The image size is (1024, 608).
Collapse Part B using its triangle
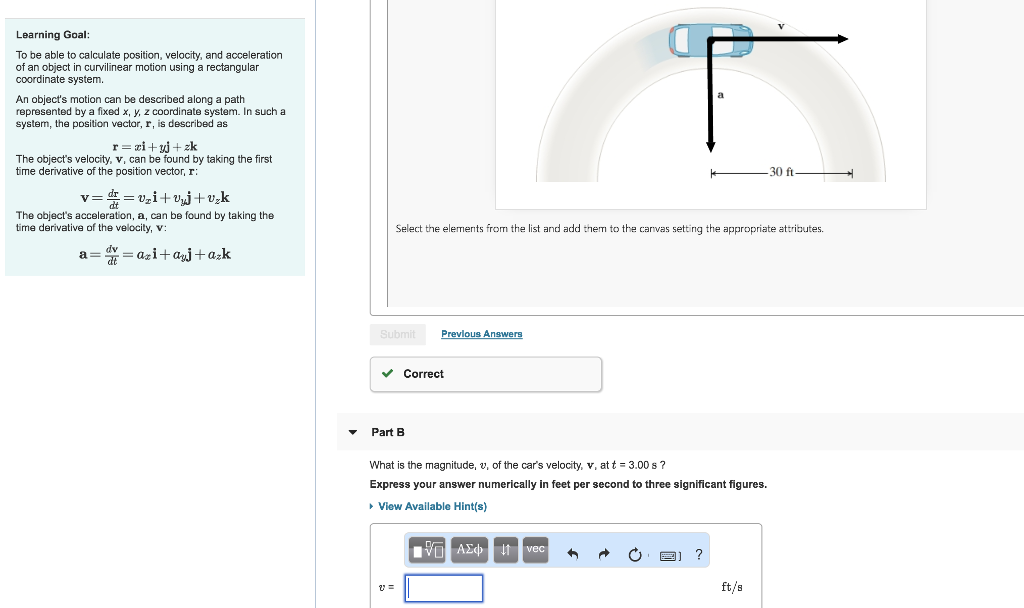[352, 432]
